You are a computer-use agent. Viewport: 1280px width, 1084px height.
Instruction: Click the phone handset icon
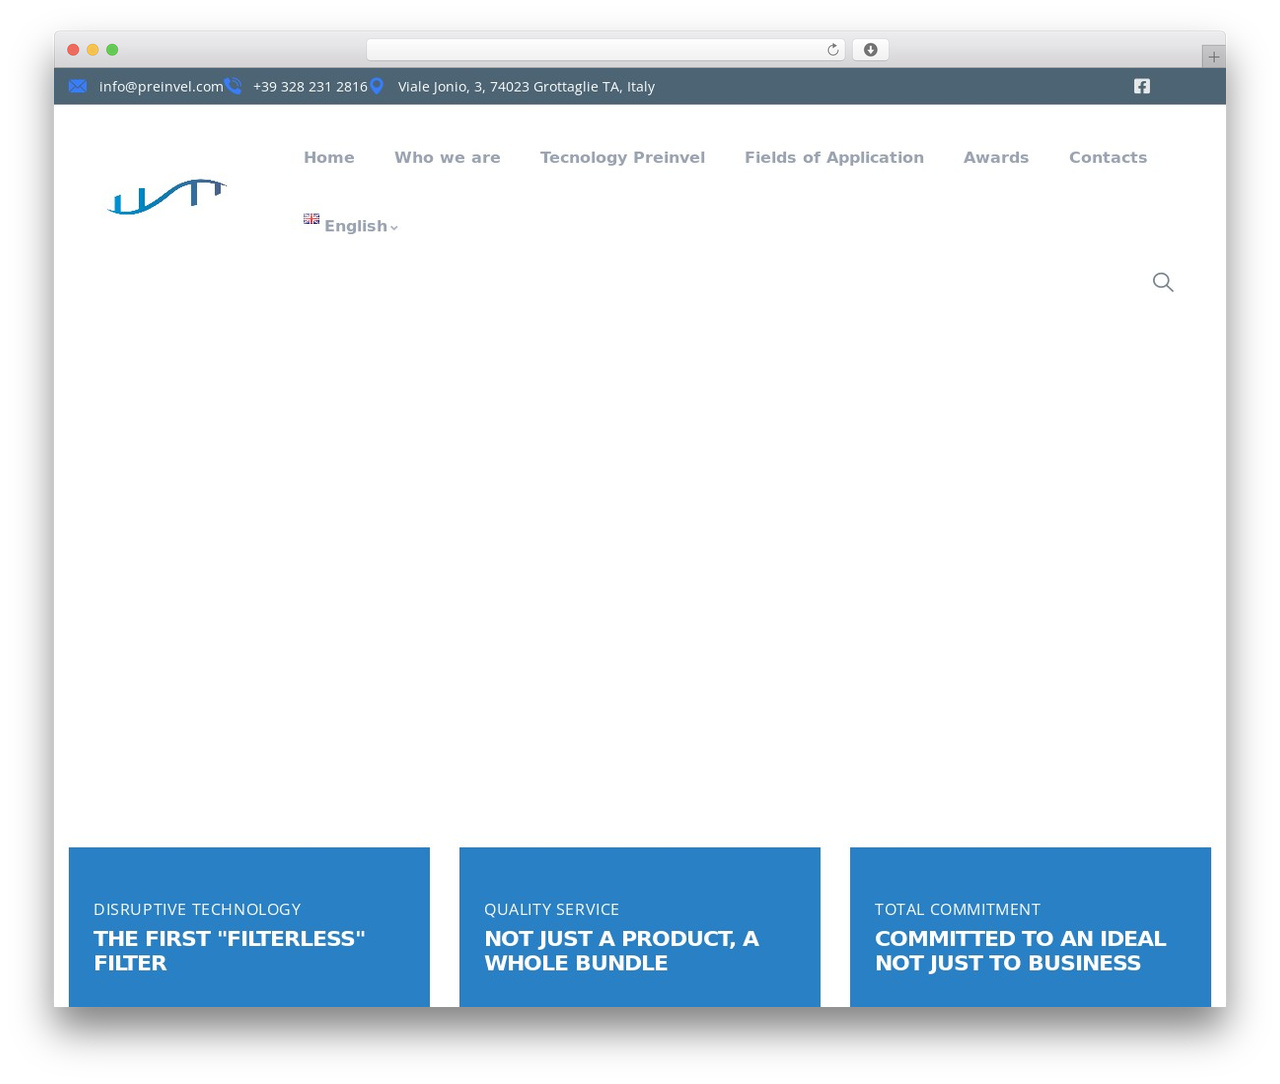[233, 86]
